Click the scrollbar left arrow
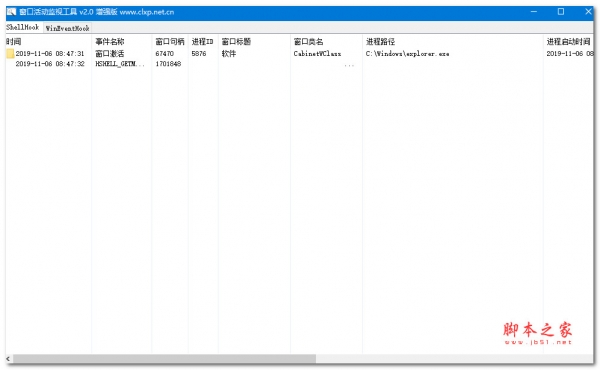 point(8,359)
